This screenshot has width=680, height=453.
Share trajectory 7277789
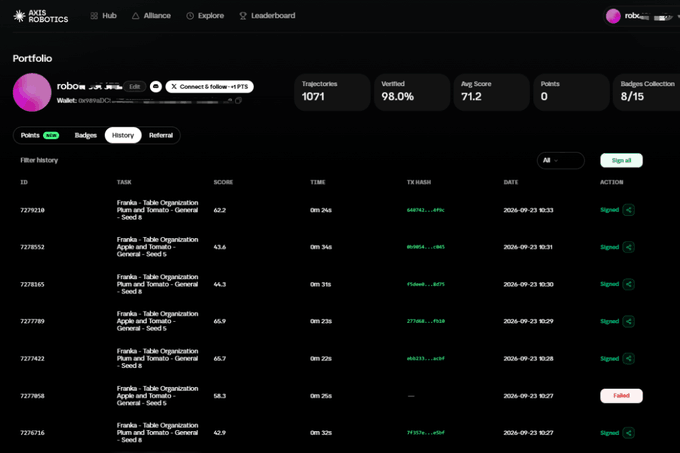(628, 321)
